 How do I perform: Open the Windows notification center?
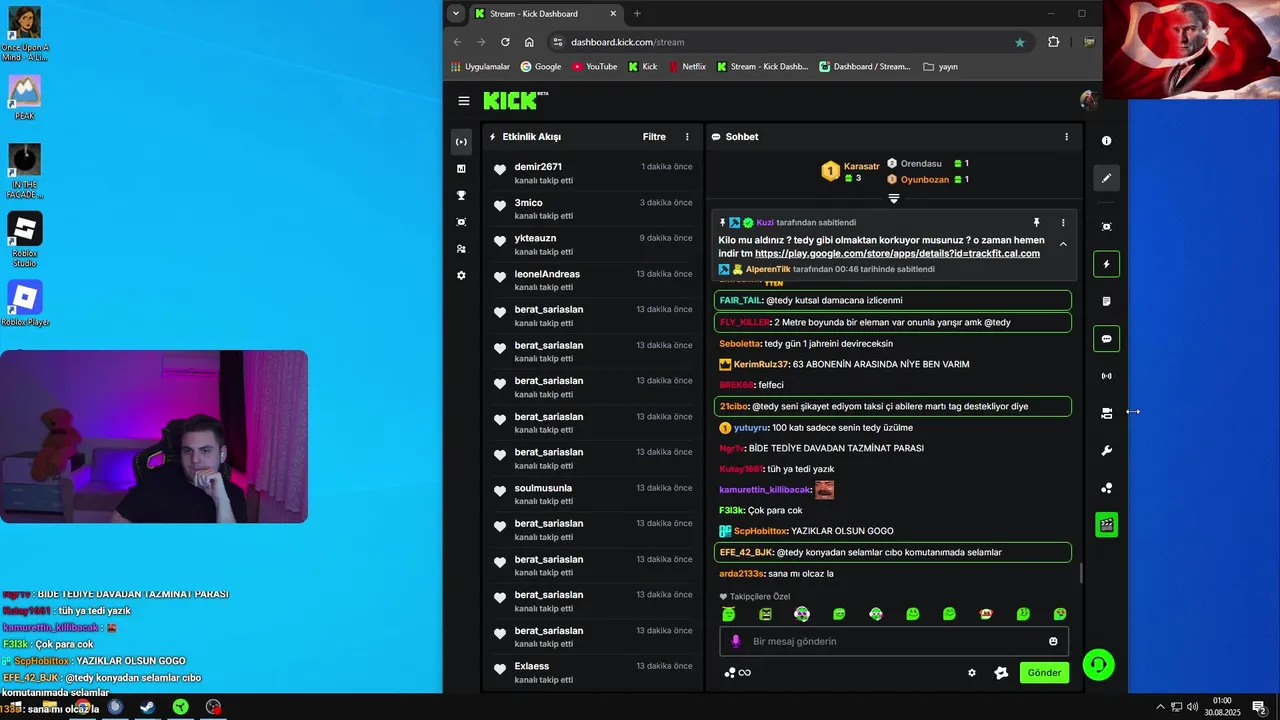pos(1258,707)
